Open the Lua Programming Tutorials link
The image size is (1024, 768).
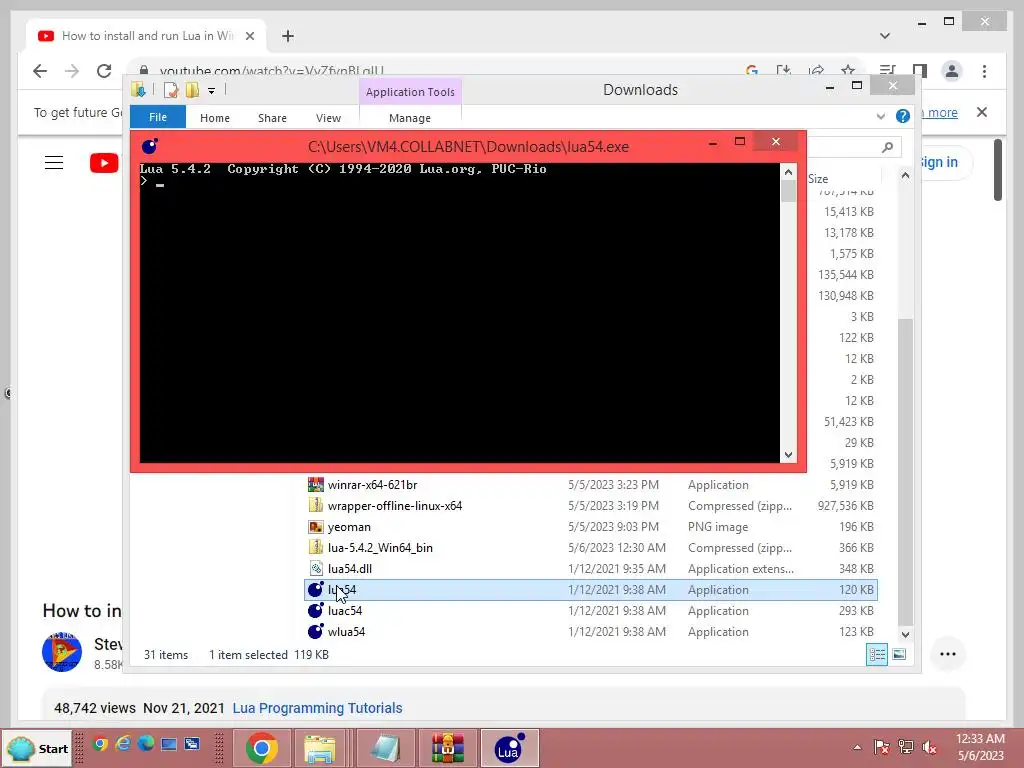click(317, 708)
